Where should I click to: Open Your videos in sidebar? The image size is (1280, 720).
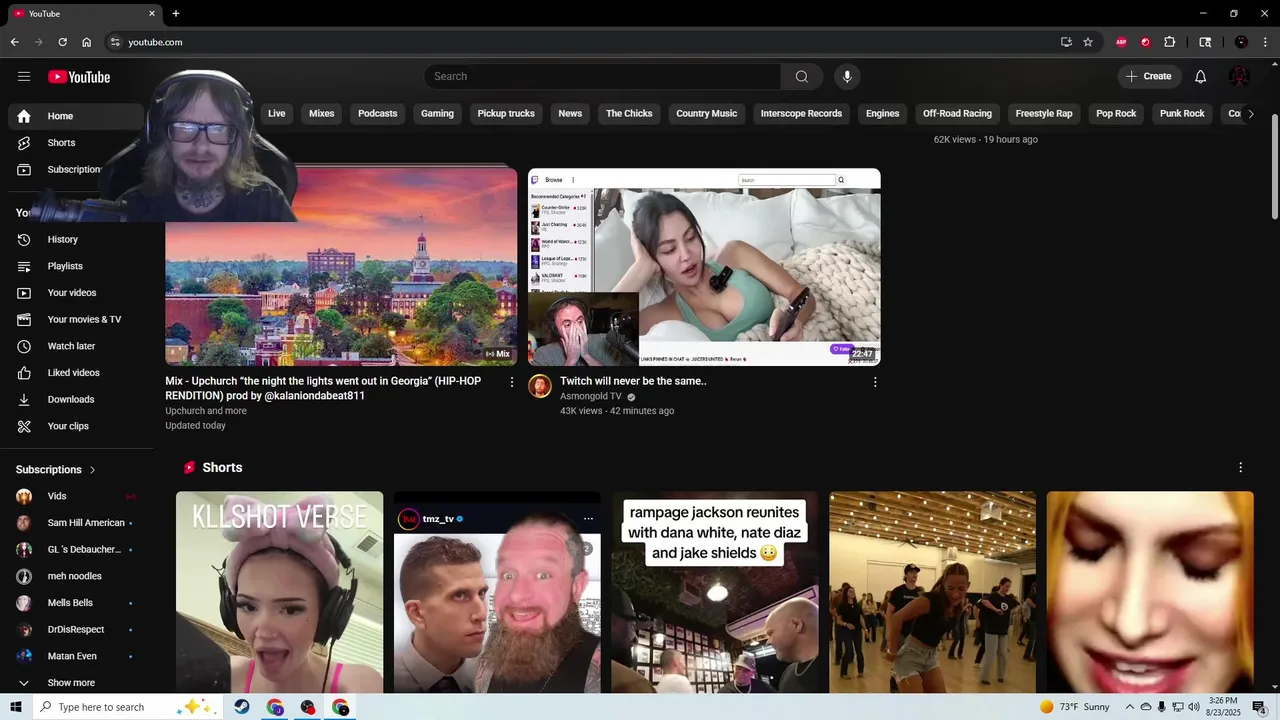tap(76, 293)
